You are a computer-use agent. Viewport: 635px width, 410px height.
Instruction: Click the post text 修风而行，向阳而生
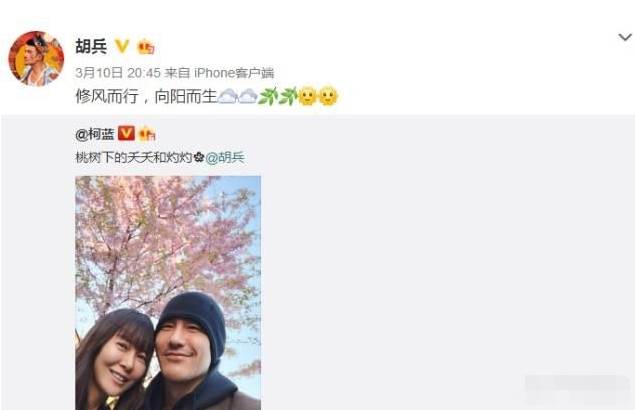(x=146, y=96)
